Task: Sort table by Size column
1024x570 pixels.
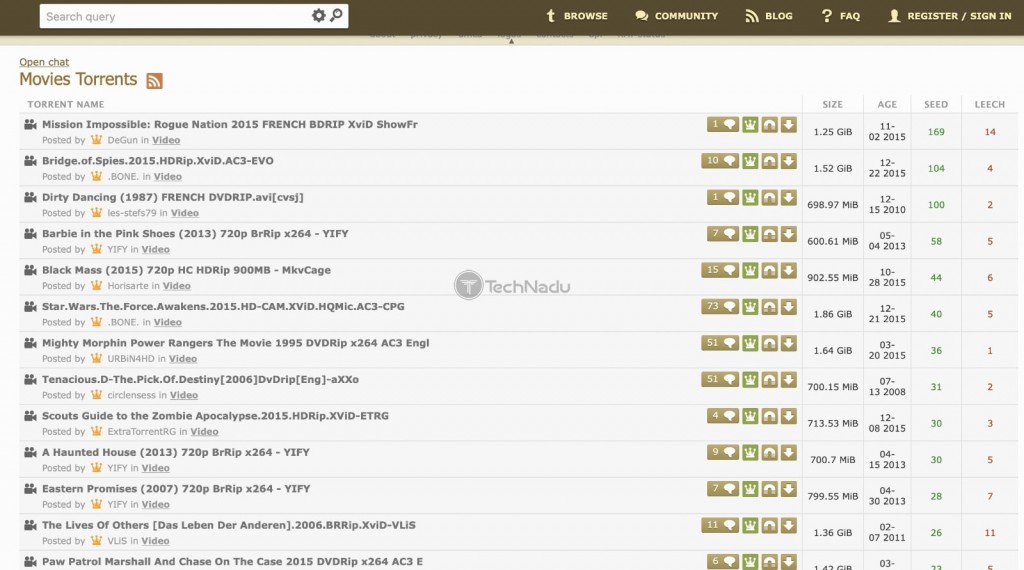Action: [x=832, y=104]
